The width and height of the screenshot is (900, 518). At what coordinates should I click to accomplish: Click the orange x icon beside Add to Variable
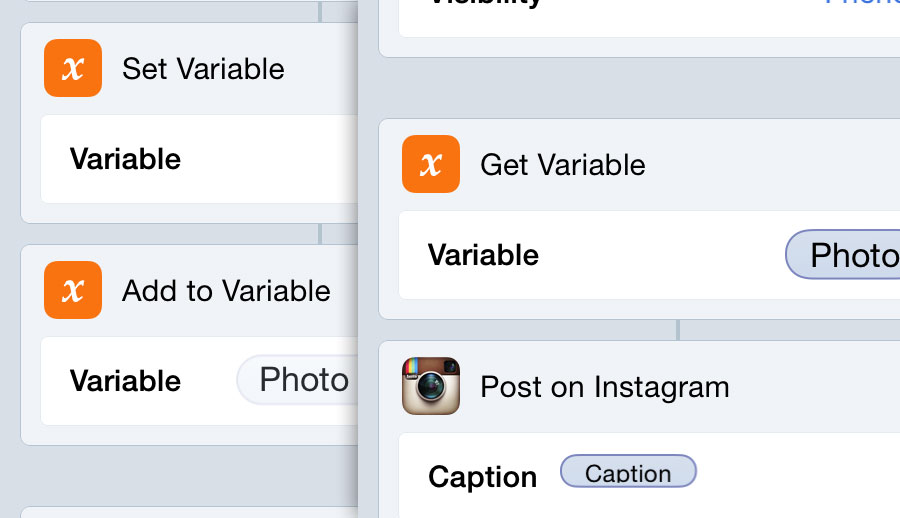click(x=73, y=290)
